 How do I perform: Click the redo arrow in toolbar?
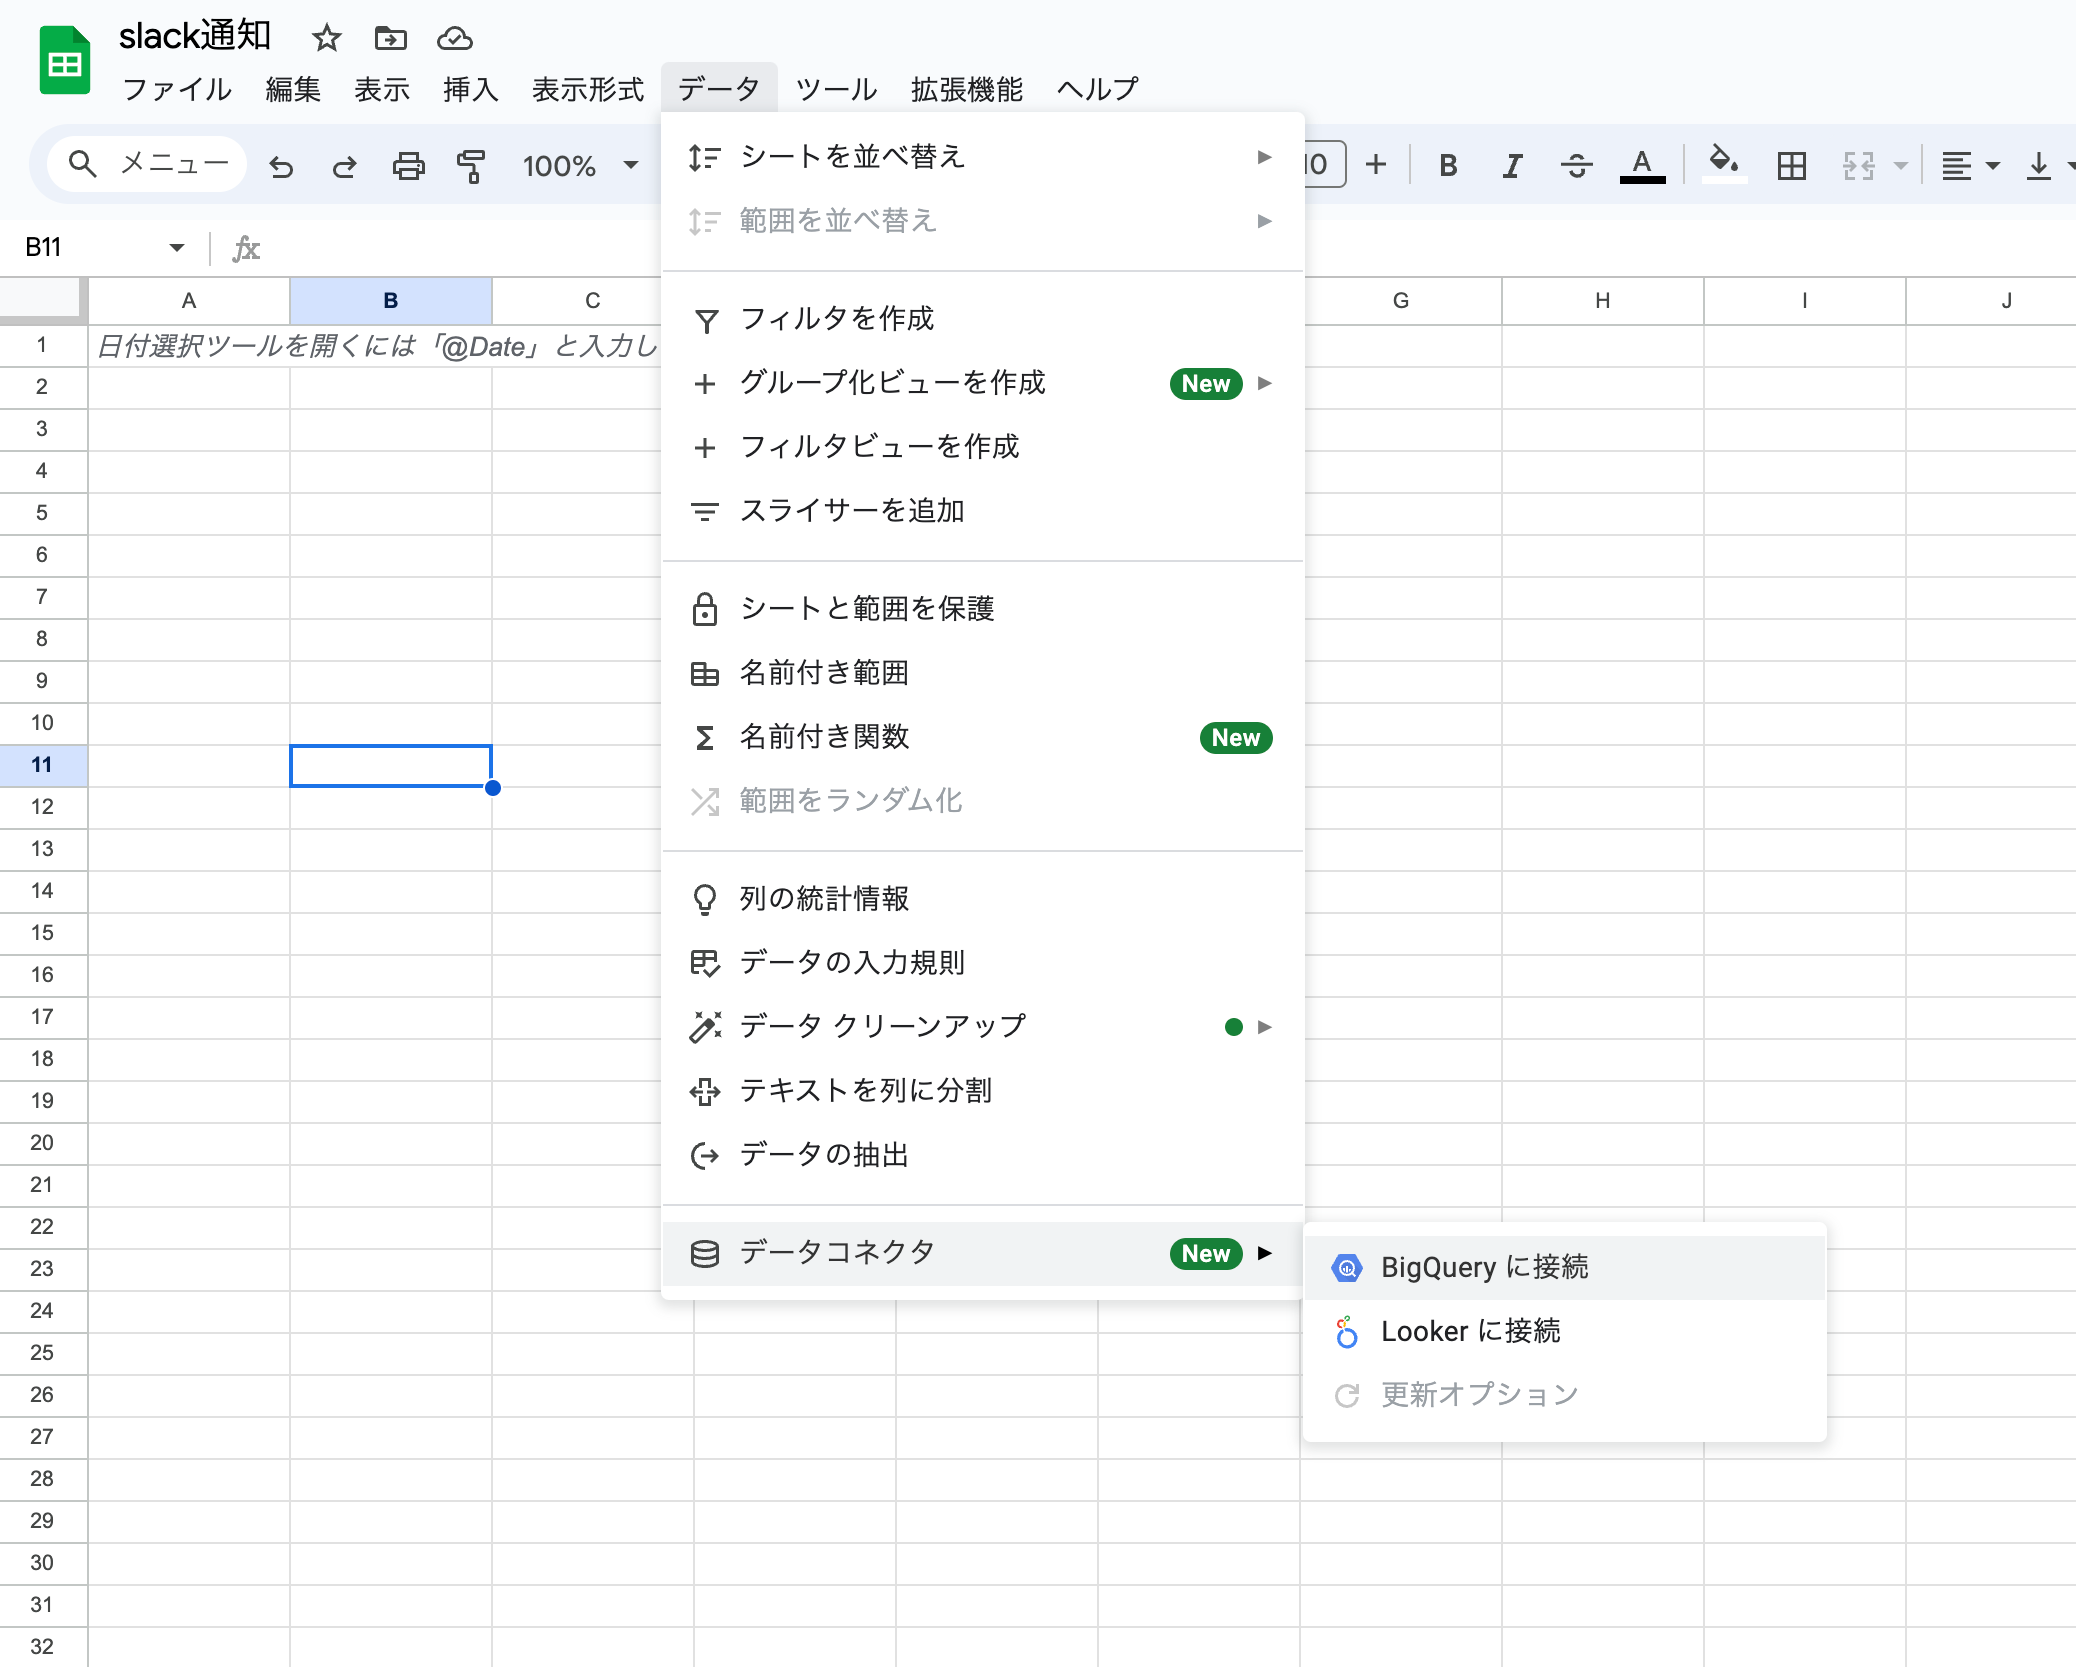click(344, 166)
